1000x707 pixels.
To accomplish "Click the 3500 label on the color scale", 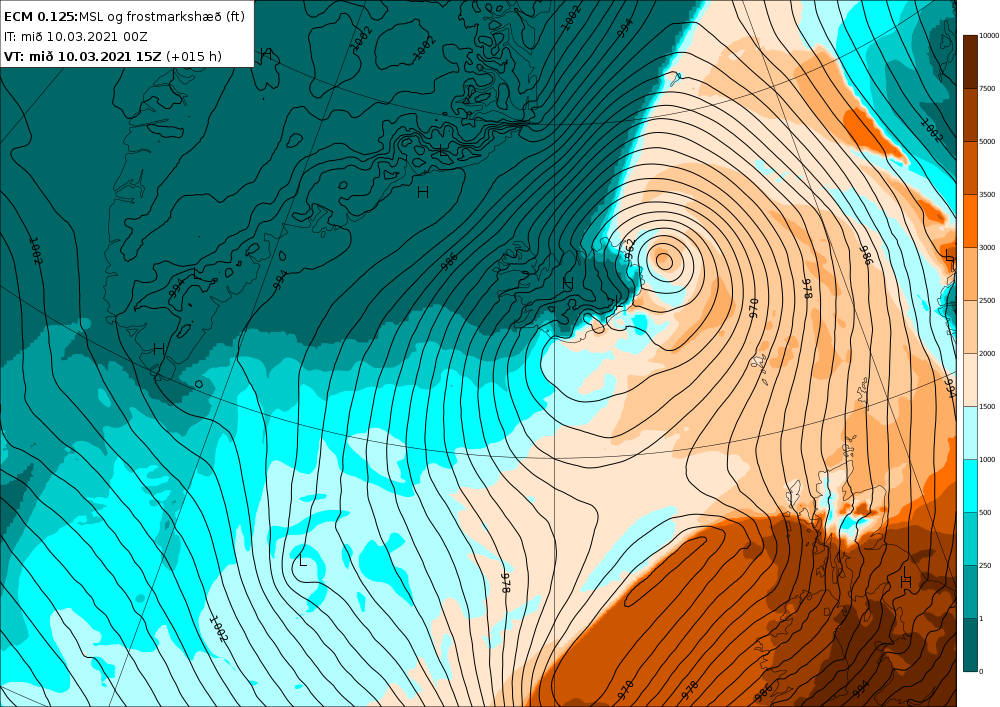I will tap(987, 194).
